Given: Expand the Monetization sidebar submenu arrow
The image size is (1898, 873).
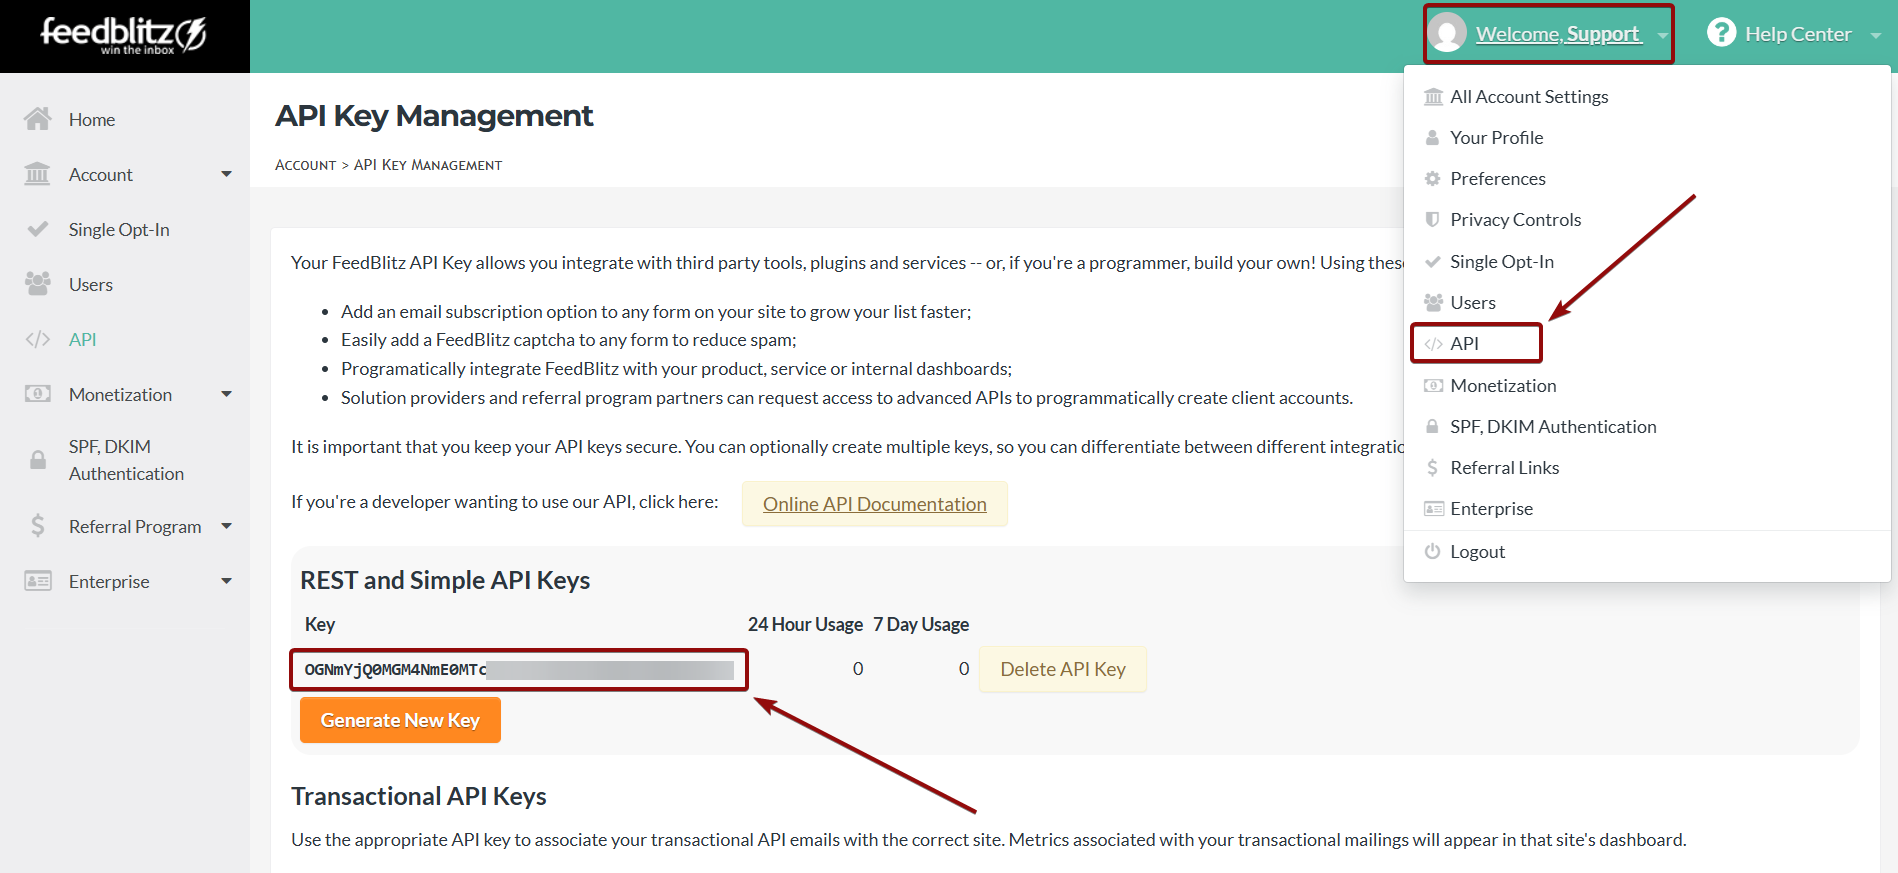Looking at the screenshot, I should 226,394.
